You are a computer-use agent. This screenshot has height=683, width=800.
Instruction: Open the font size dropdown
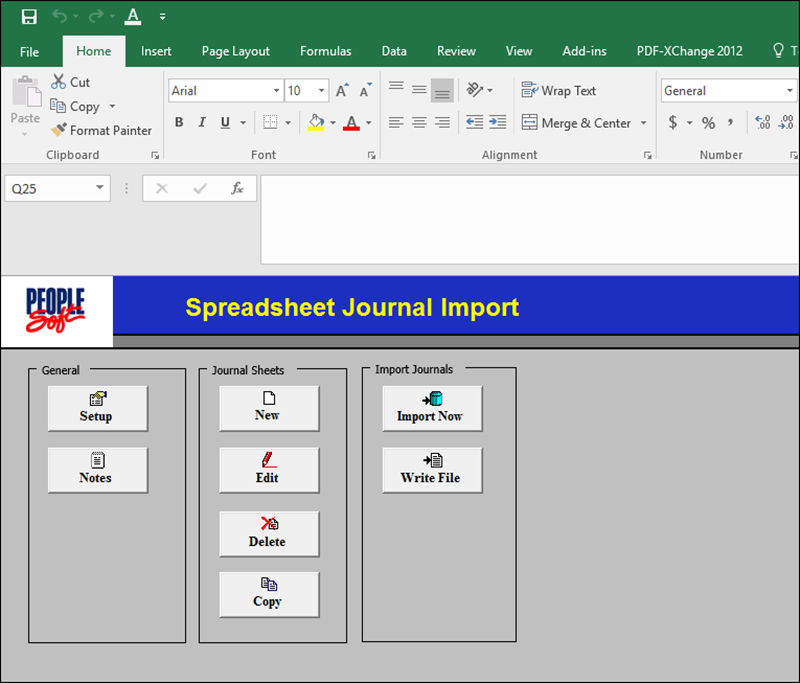coord(321,91)
